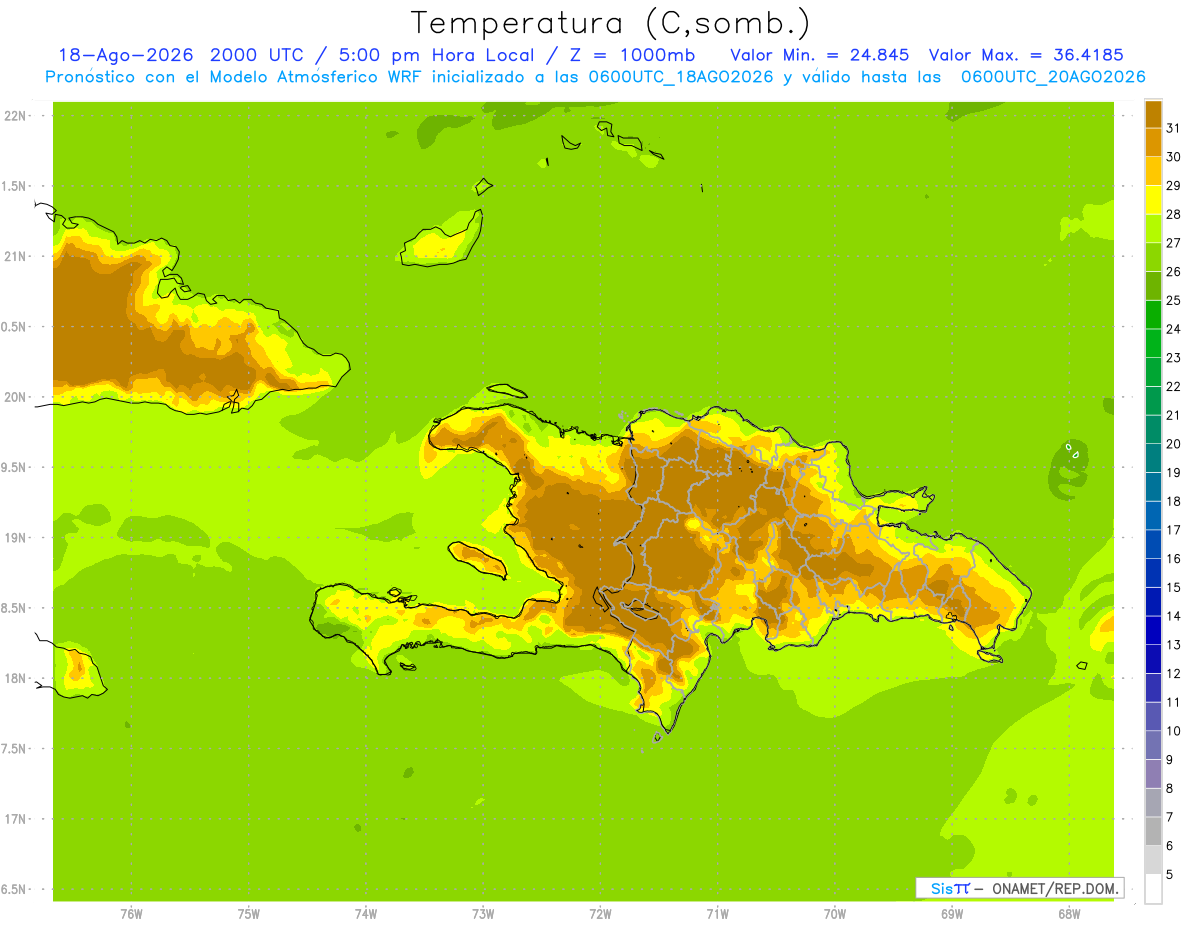The image size is (1200, 927).
Task: Click the blue legend band between 16 and 17
Action: tap(1153, 544)
